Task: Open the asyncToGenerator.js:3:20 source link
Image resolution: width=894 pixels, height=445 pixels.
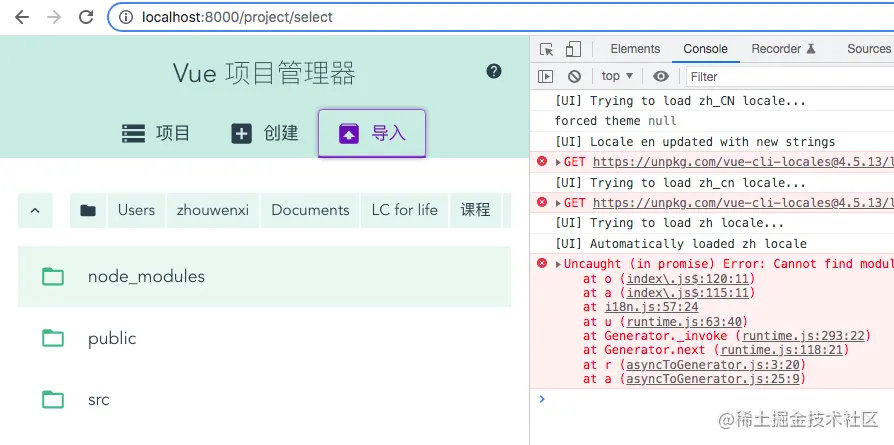Action: (x=713, y=365)
